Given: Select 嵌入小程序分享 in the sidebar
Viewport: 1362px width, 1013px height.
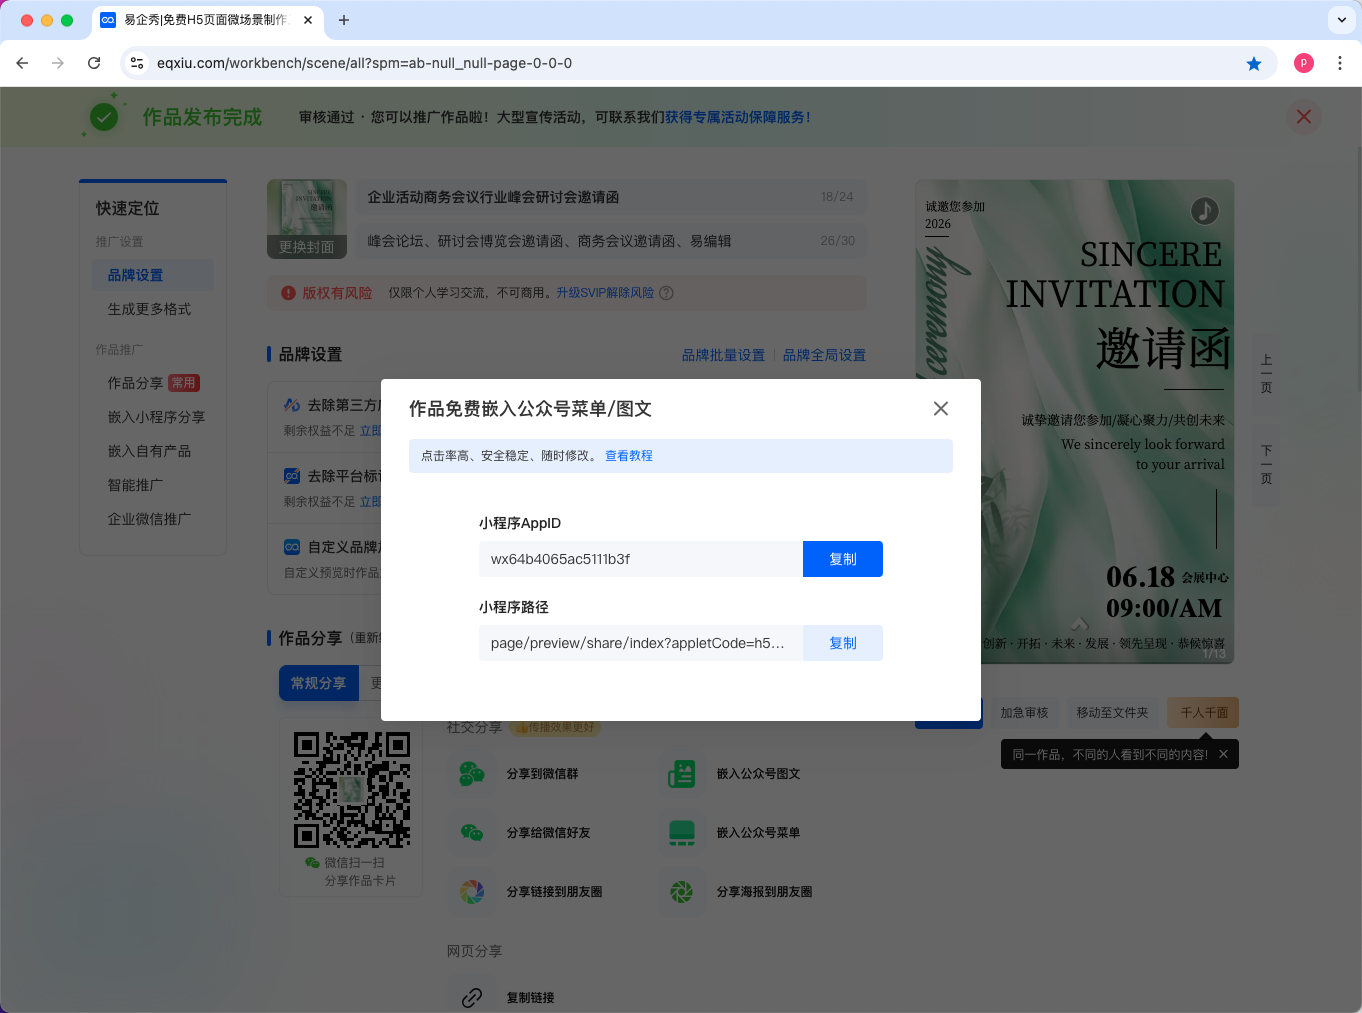Looking at the screenshot, I should point(156,417).
